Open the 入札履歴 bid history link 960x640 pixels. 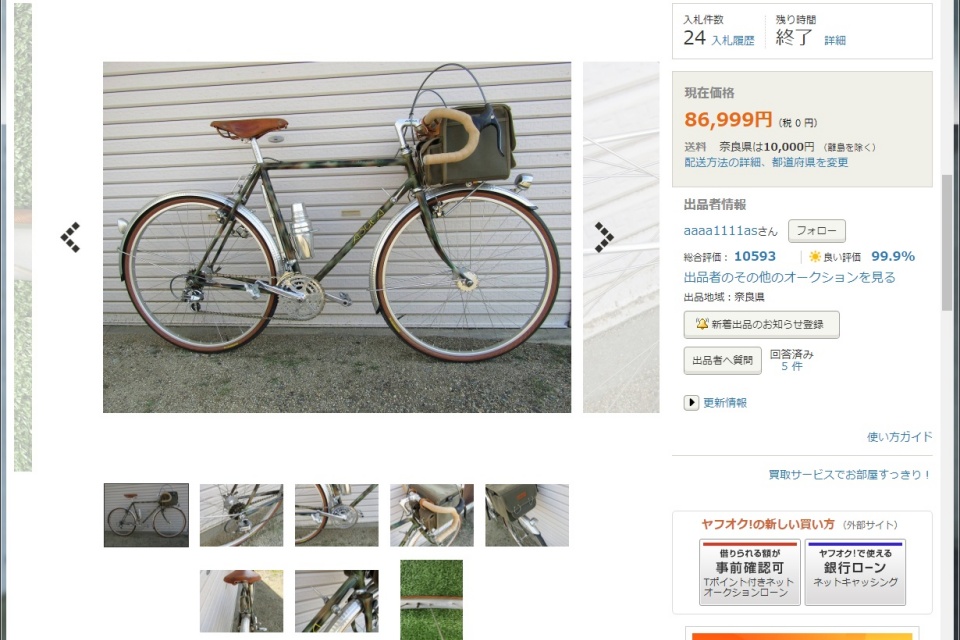point(733,40)
